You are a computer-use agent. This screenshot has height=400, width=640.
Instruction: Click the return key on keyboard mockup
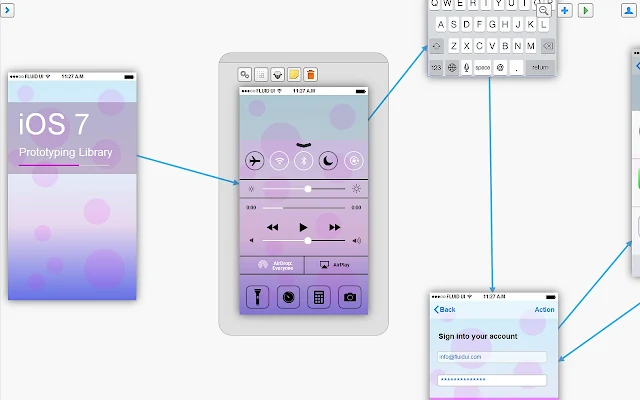(x=540, y=67)
